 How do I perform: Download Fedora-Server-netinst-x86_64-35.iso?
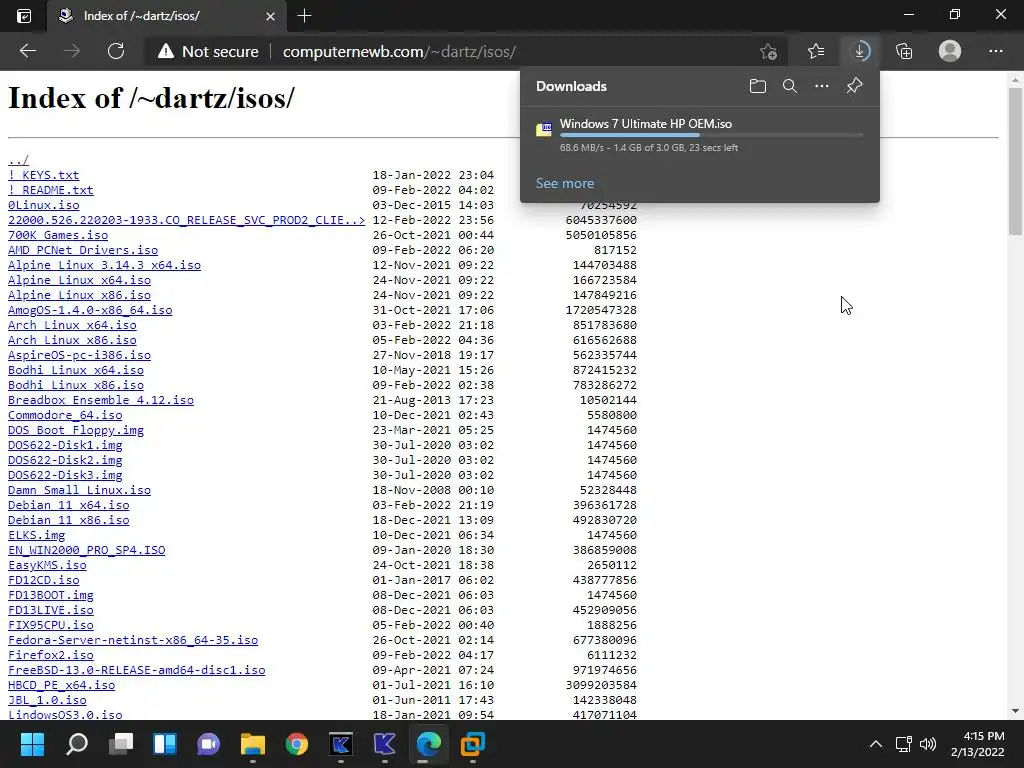pos(133,641)
